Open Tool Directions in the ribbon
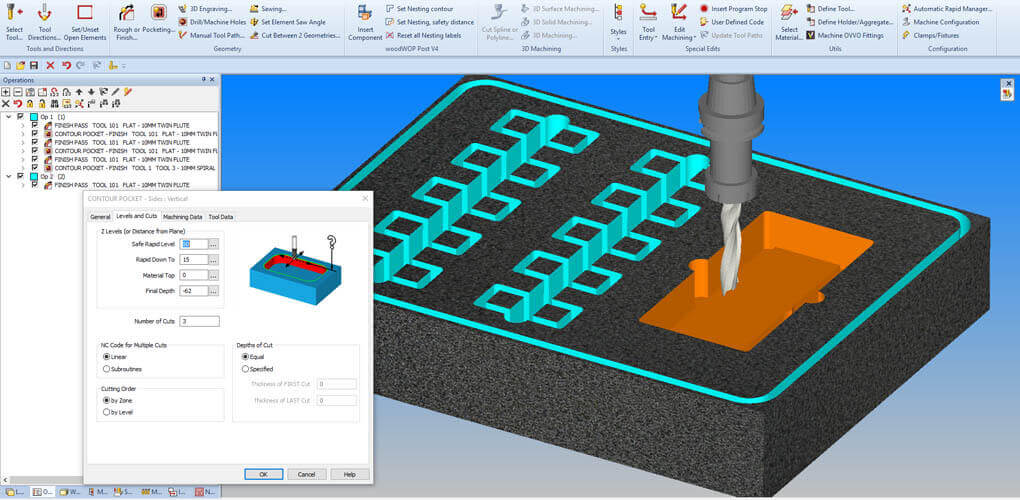Viewport: 1020px width, 500px height. click(x=44, y=14)
